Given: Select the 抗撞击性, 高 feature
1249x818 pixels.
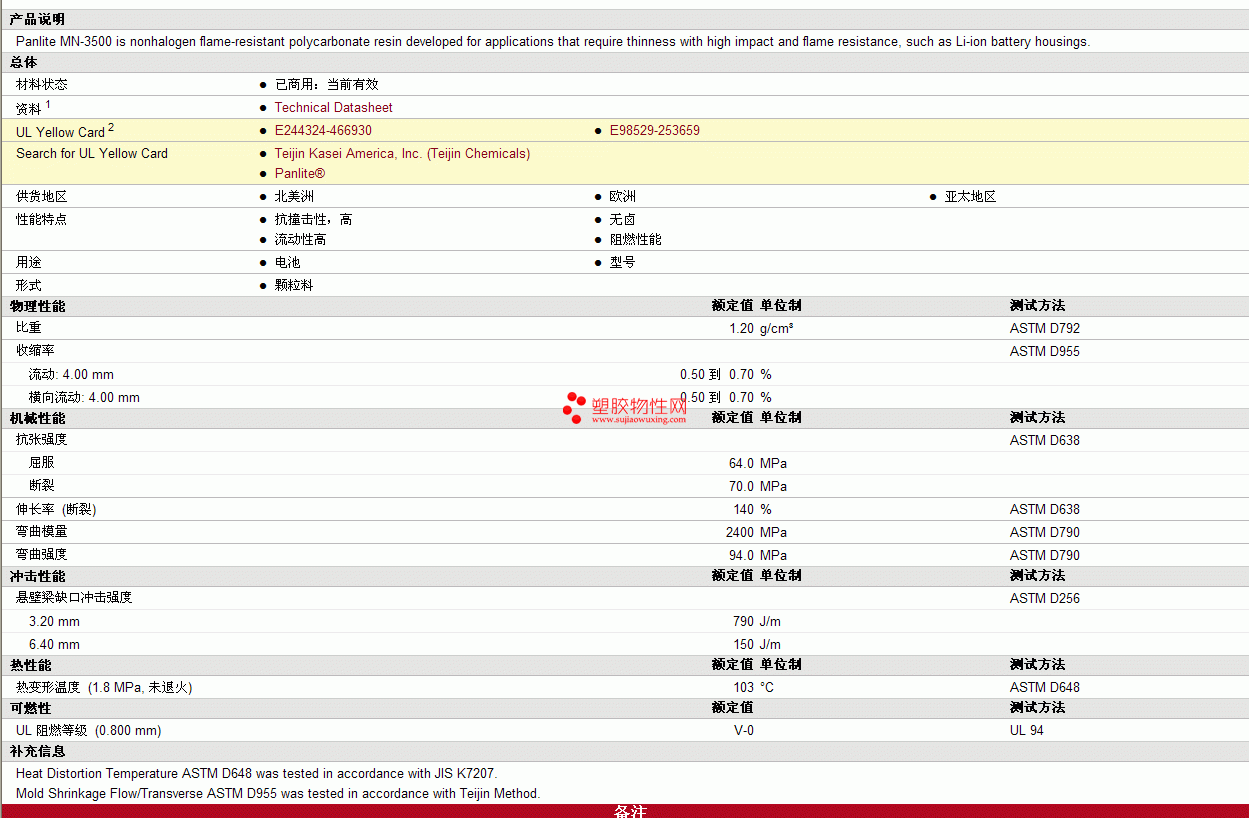Looking at the screenshot, I should click(313, 219).
